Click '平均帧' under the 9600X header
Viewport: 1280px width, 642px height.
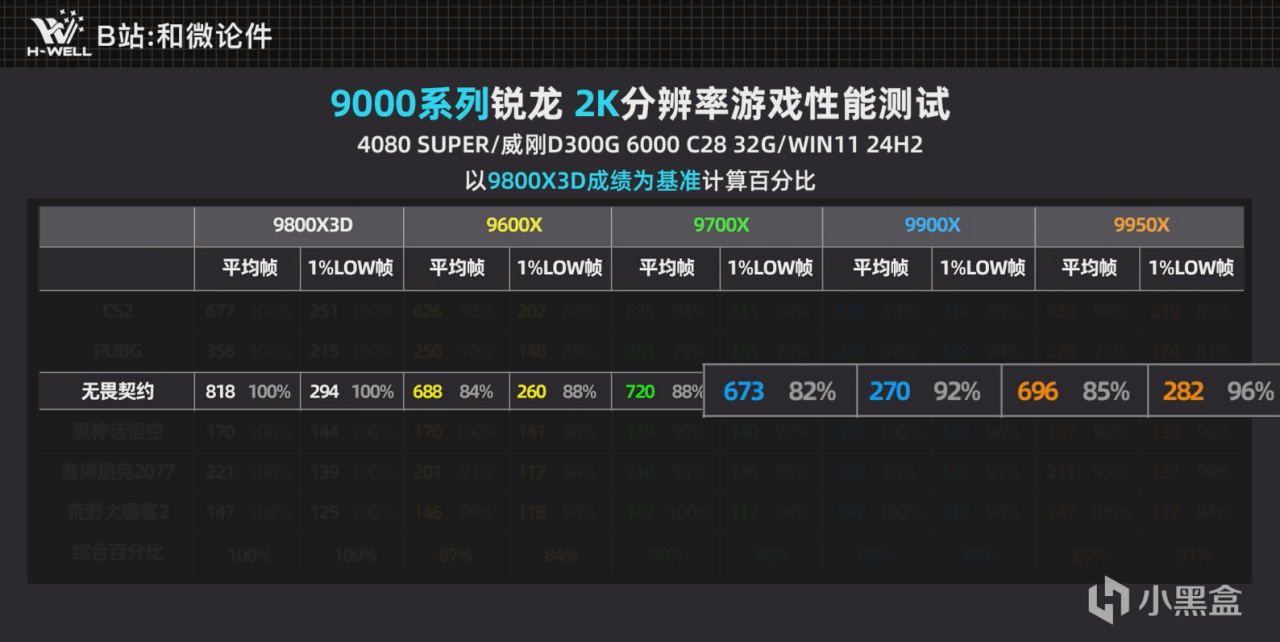click(456, 268)
